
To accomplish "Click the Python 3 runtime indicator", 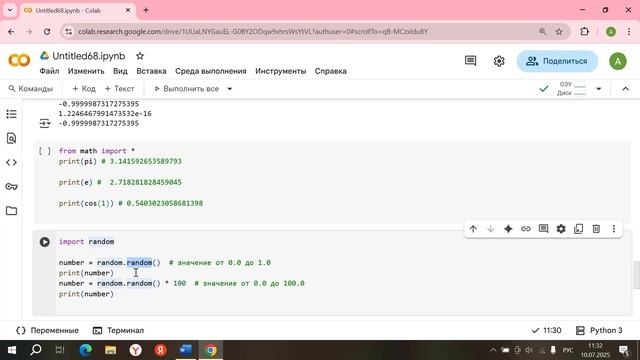I will [x=599, y=330].
